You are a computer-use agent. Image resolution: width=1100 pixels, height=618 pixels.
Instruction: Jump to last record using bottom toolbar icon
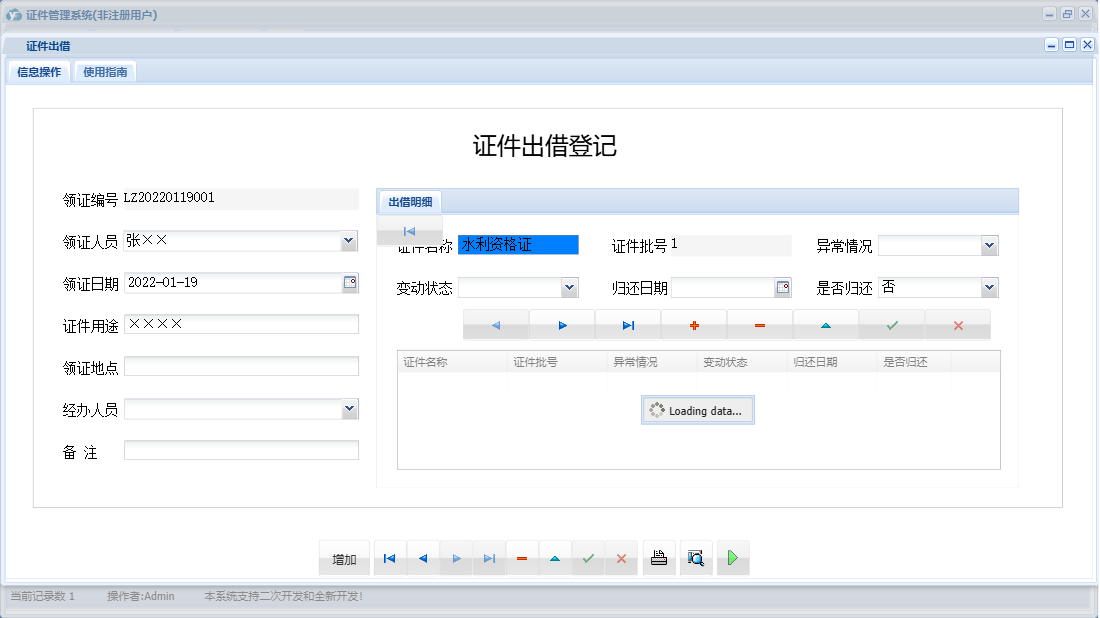[489, 558]
